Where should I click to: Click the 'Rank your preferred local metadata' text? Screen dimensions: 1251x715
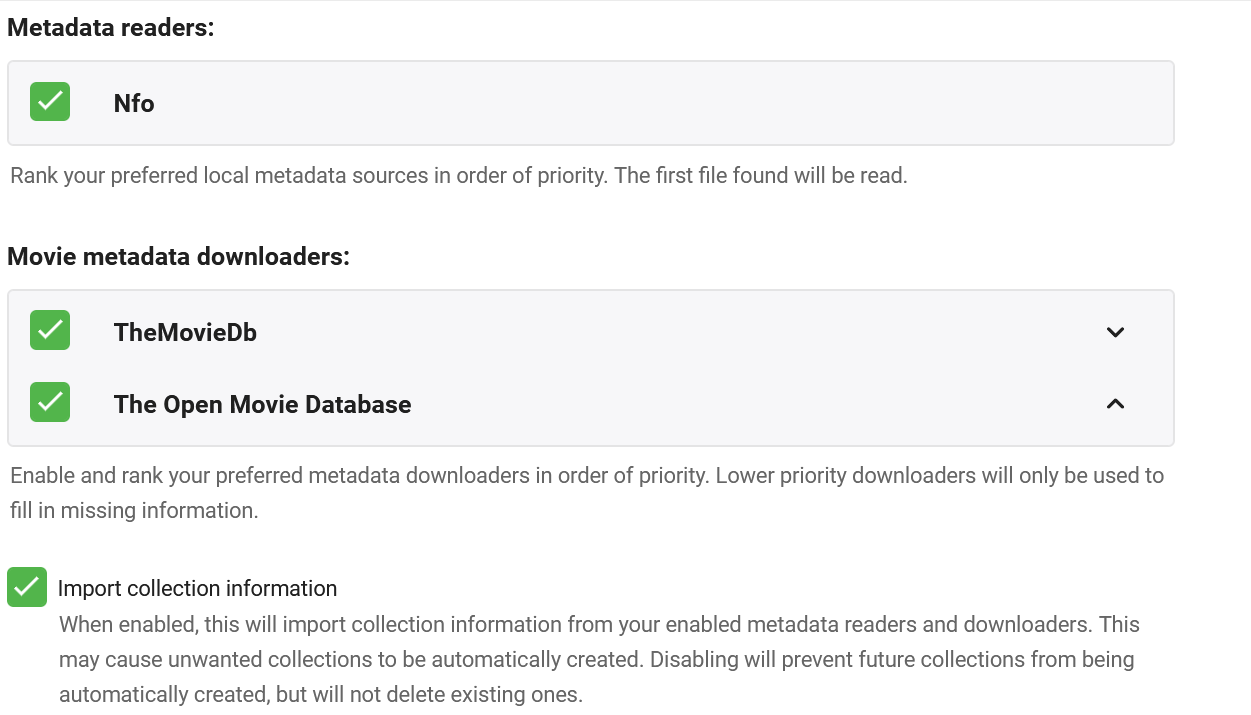pyautogui.click(x=458, y=176)
